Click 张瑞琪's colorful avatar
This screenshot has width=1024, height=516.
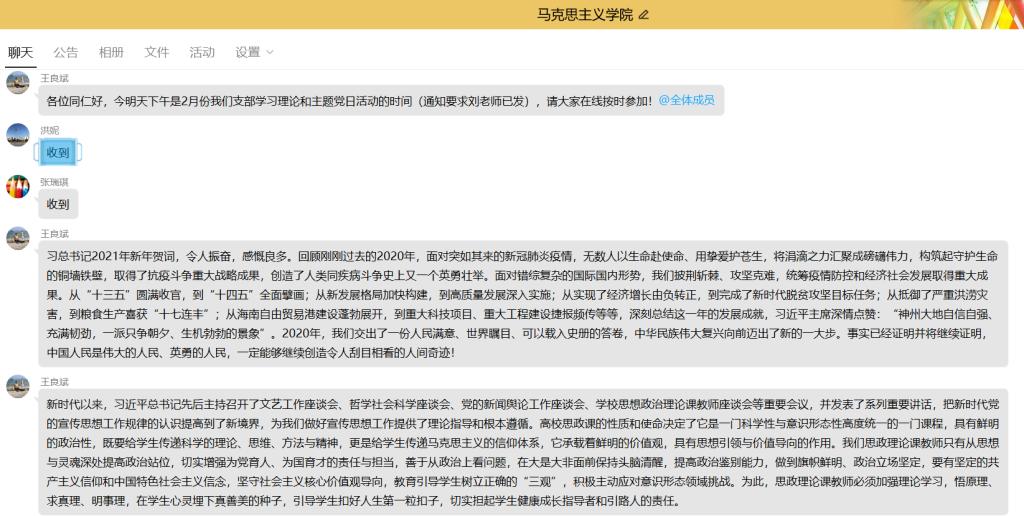coord(18,187)
